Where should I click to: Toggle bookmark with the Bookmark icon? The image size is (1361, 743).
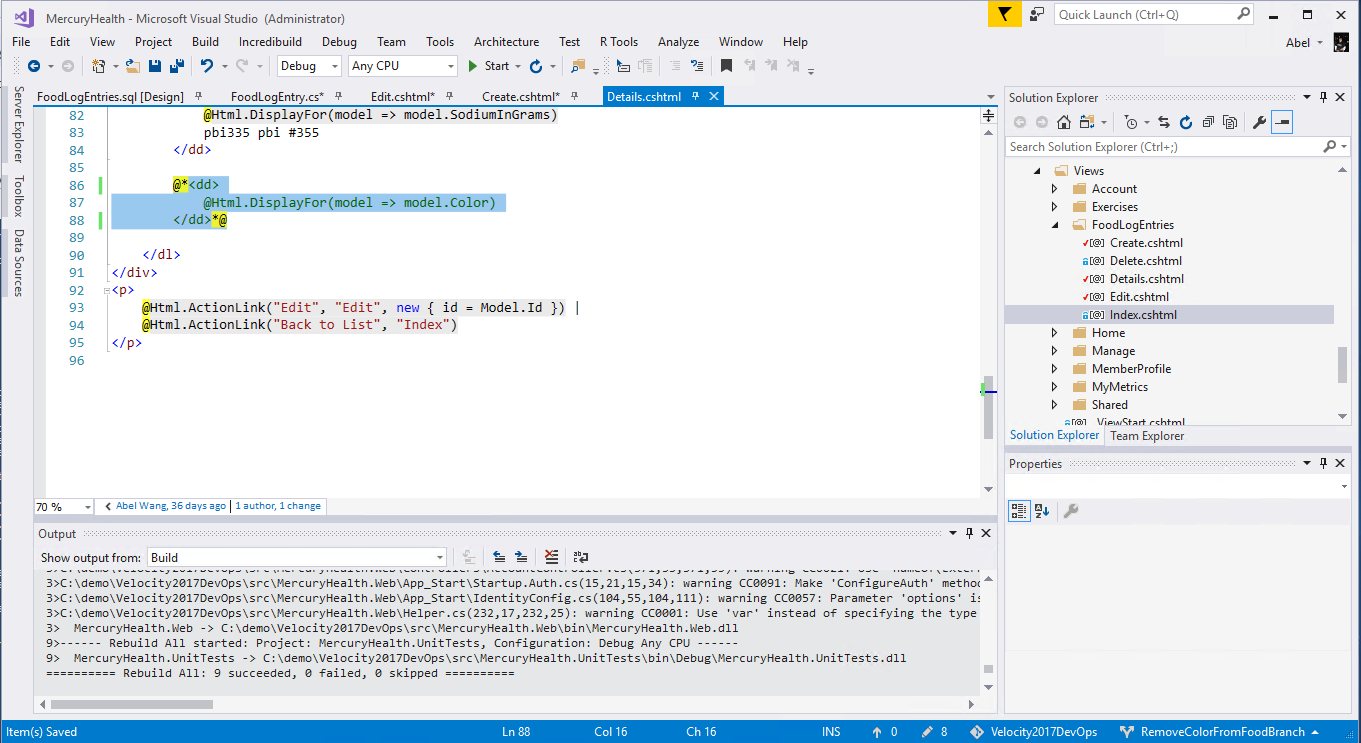[726, 66]
